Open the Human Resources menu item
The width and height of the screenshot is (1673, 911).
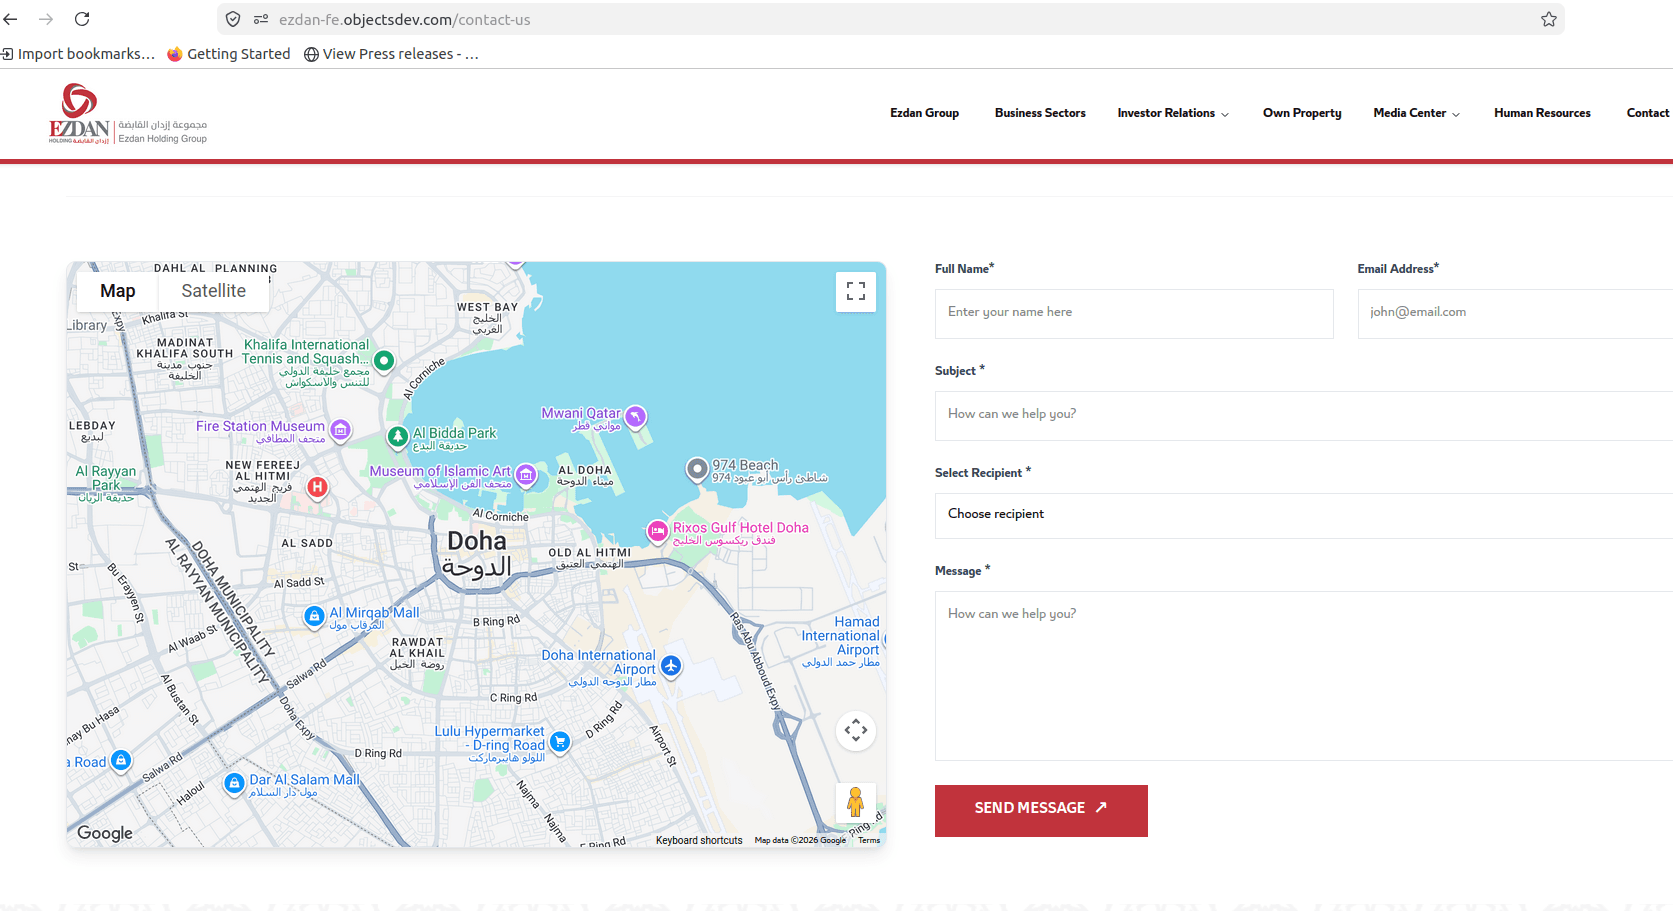[x=1542, y=113]
